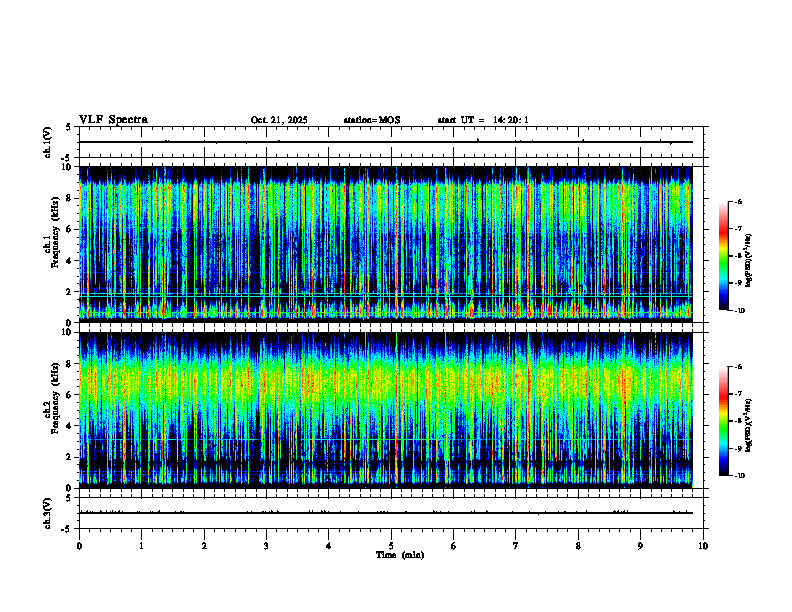Select the "start UT = 14:20: 1" text
792x612 pixels.
(x=483, y=120)
